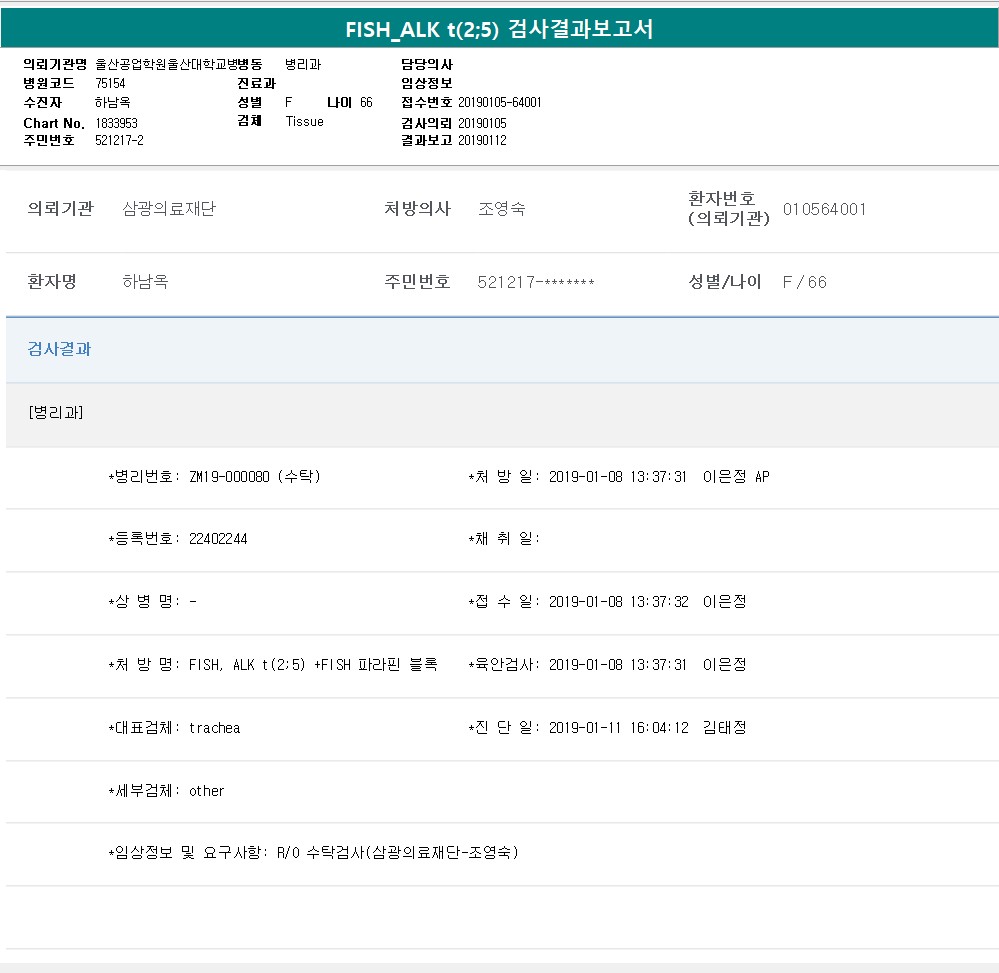Select the 처방명 FISH, ALK t(2;5) row
This screenshot has height=973, width=999.
(x=273, y=665)
